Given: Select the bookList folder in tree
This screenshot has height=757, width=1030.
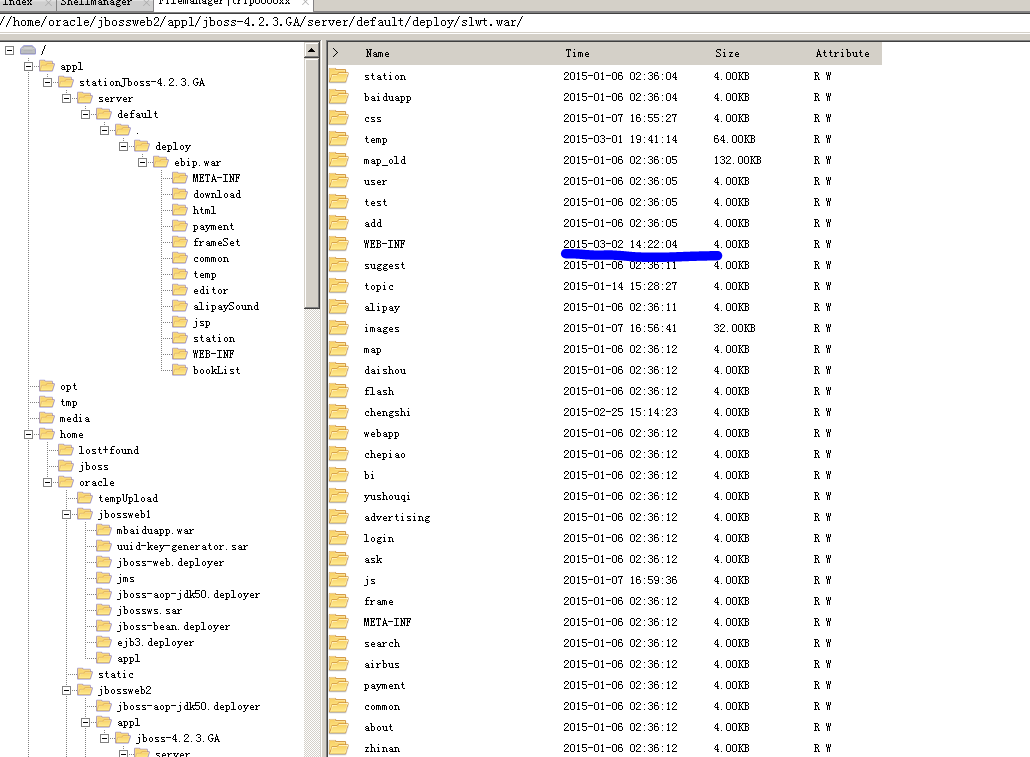Looking at the screenshot, I should coord(216,370).
